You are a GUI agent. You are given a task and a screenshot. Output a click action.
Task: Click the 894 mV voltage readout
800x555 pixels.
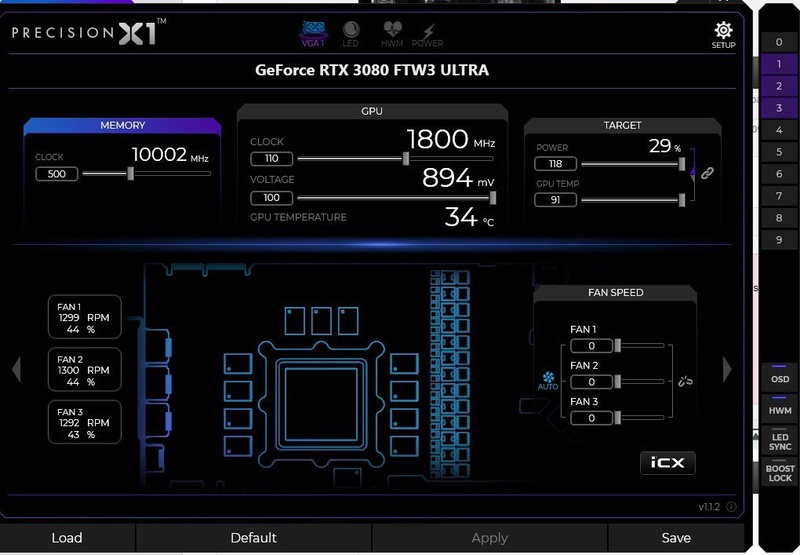point(458,178)
